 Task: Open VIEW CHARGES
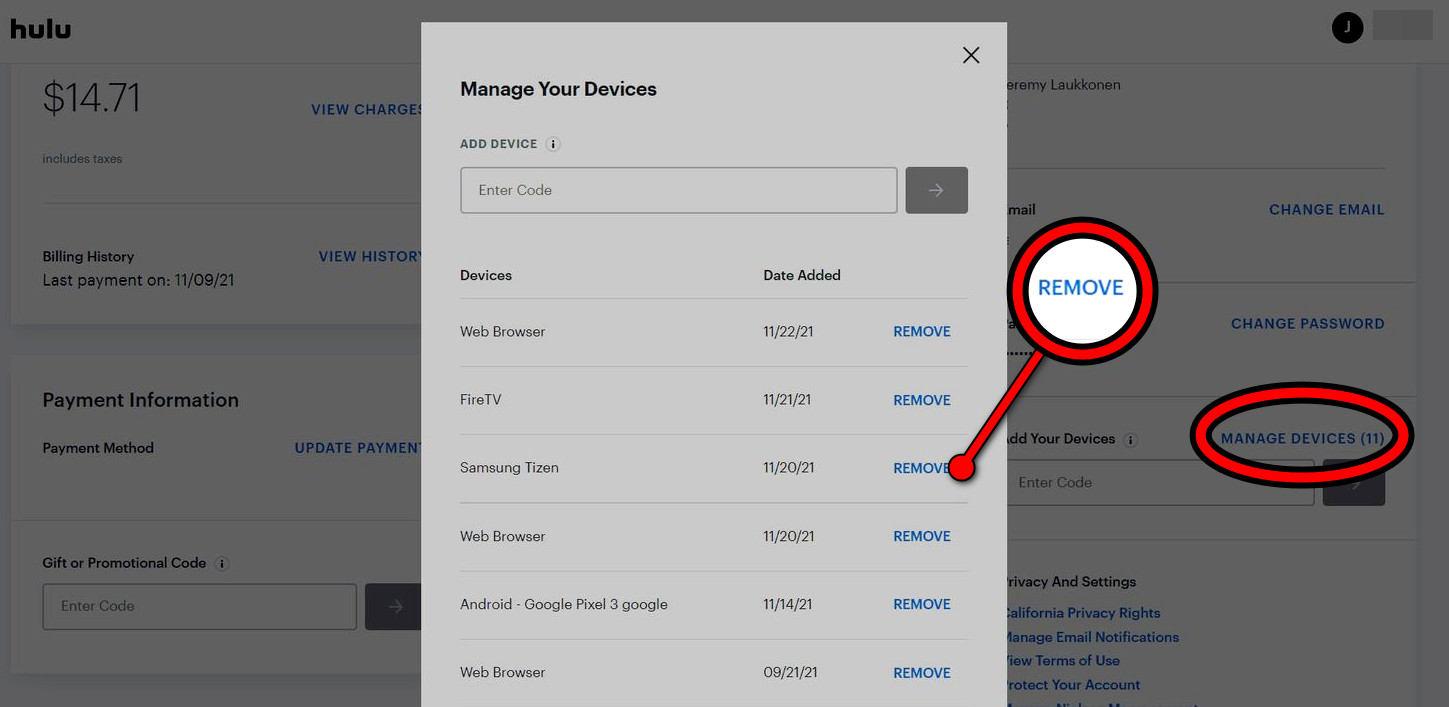click(367, 109)
